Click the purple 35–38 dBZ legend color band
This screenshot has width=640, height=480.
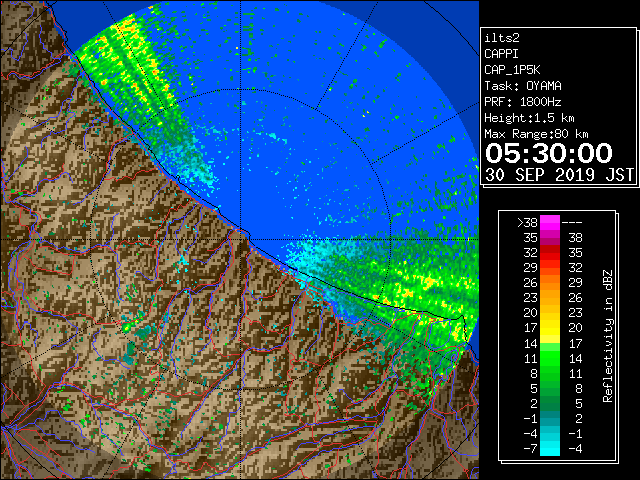tap(550, 238)
